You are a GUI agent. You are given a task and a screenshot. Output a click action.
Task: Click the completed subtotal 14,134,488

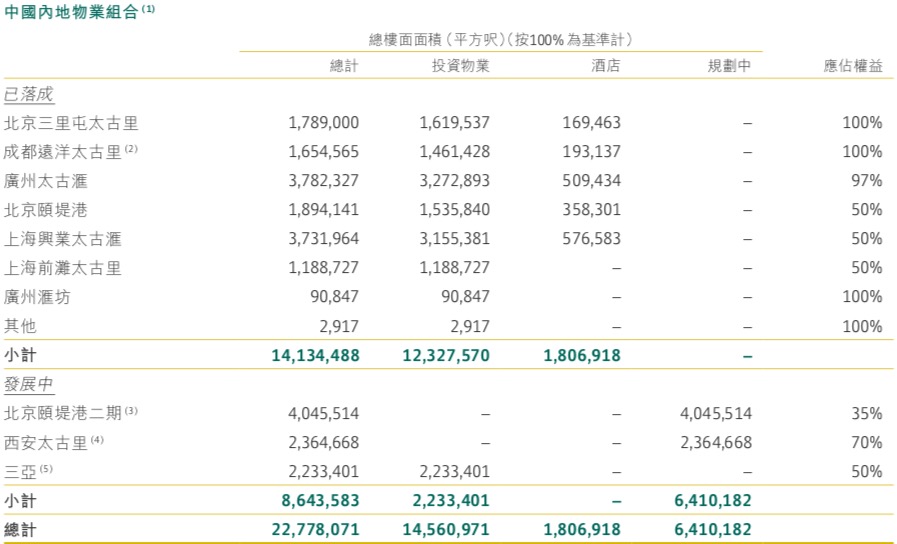(x=314, y=355)
